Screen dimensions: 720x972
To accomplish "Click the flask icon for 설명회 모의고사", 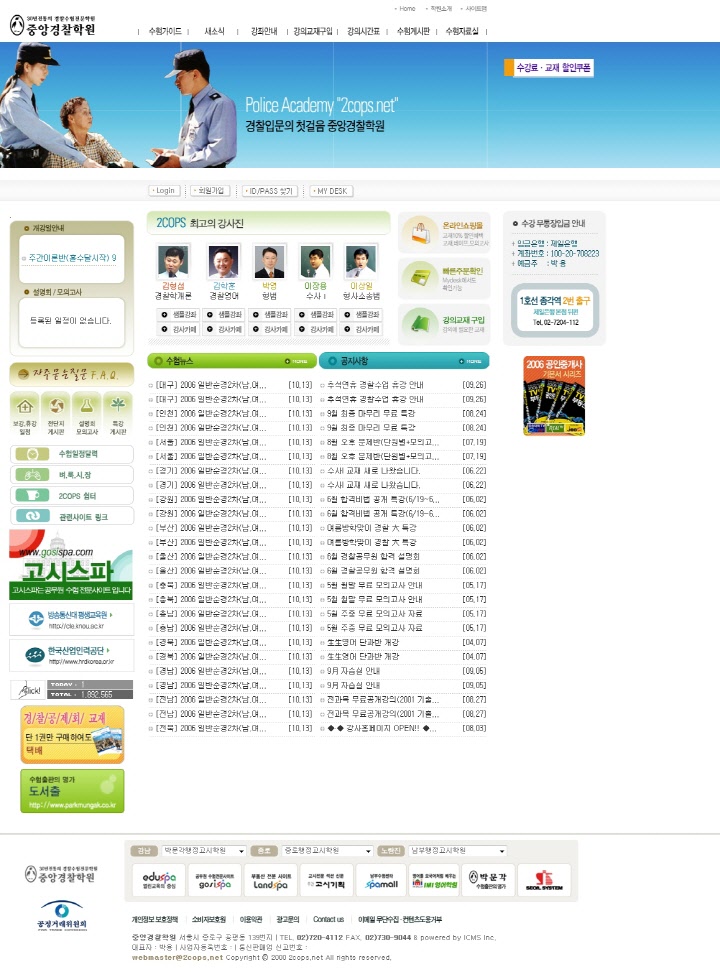I will pos(88,406).
